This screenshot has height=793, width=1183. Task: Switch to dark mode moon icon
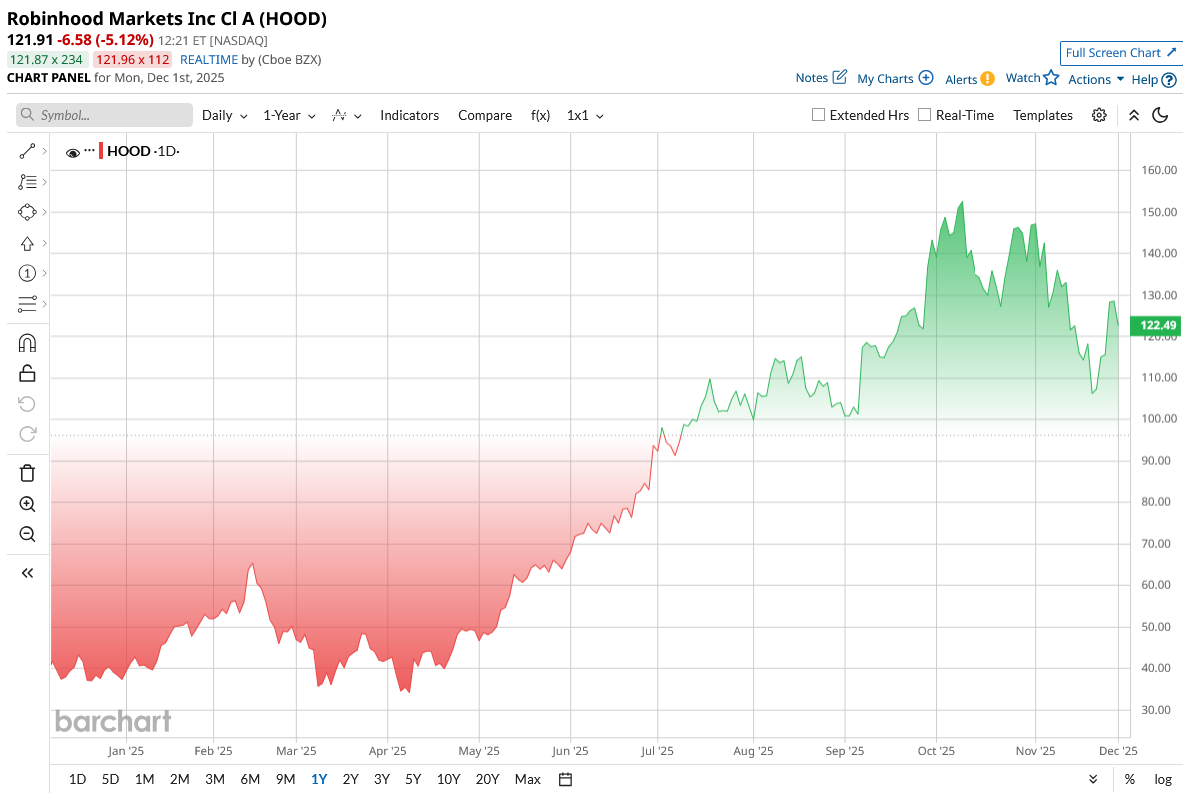1160,115
